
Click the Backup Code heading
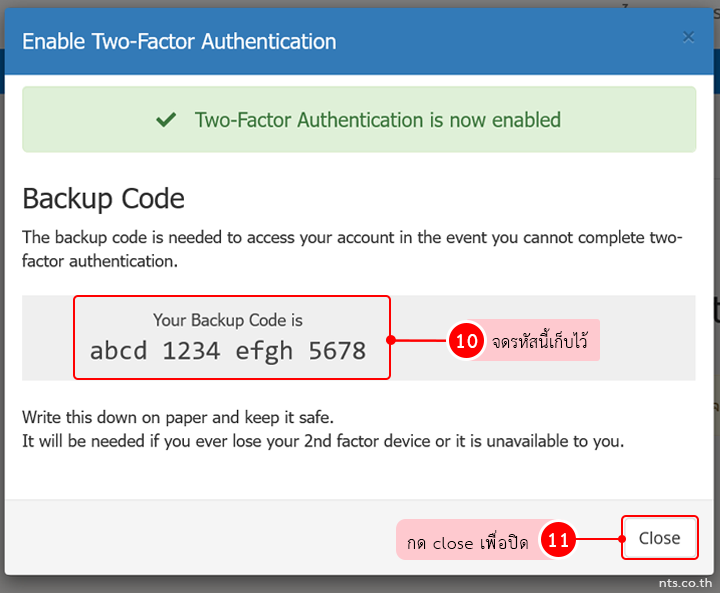(x=103, y=199)
